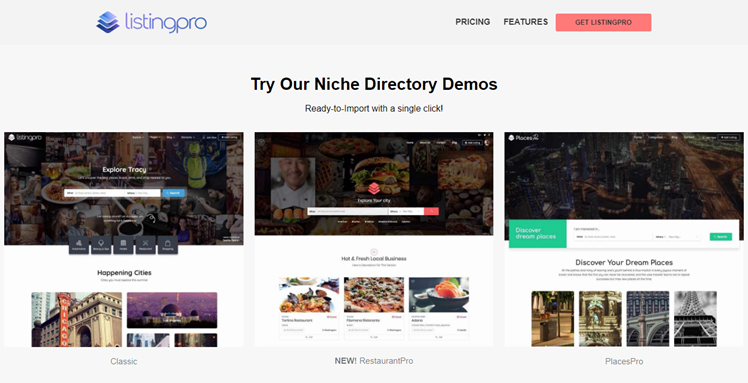
Task: Open the PlacesPro caption link
Action: tap(624, 362)
